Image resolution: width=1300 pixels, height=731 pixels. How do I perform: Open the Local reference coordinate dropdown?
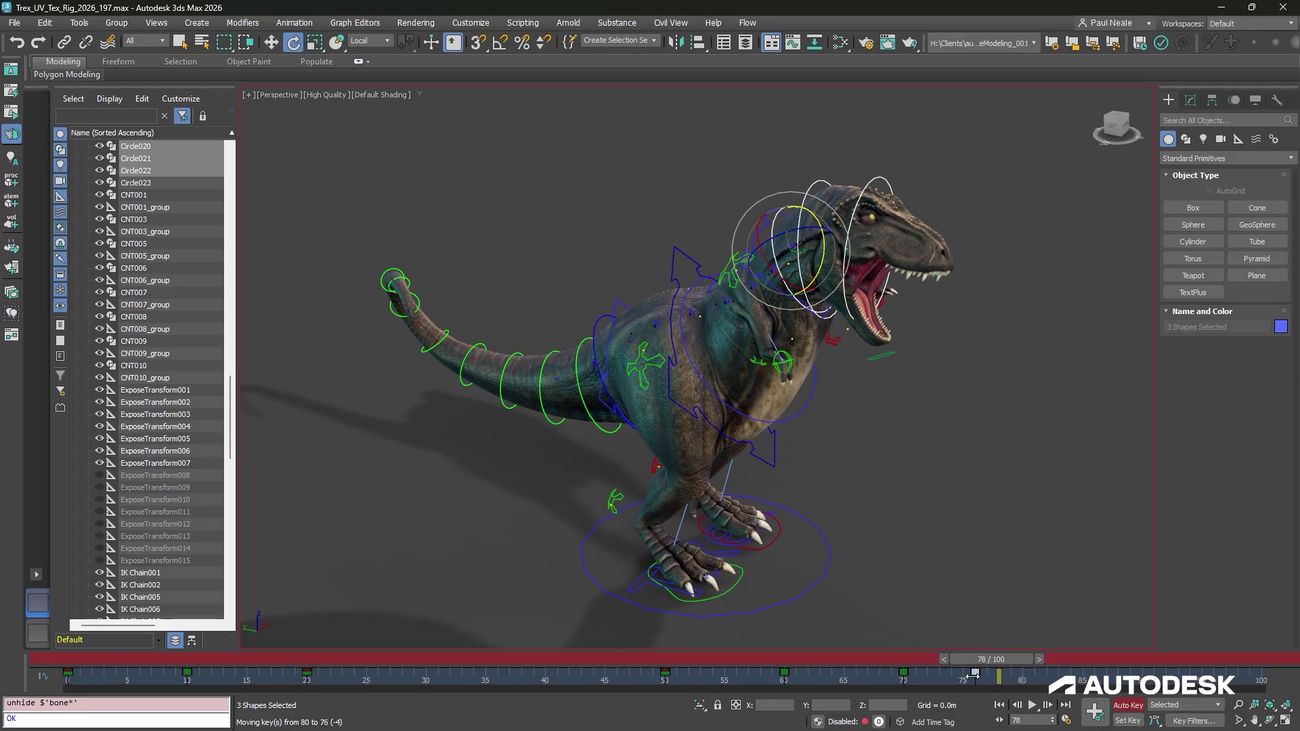coord(369,41)
